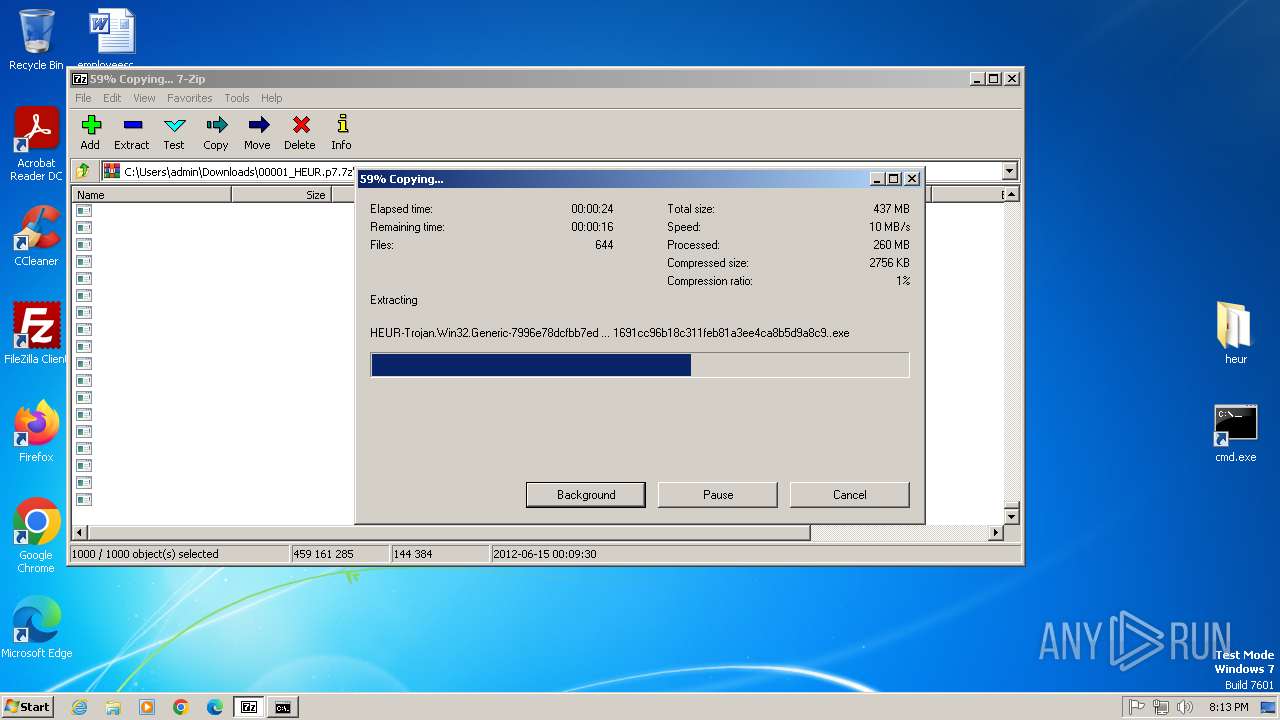Pause the extraction
This screenshot has height=720, width=1280.
point(718,495)
